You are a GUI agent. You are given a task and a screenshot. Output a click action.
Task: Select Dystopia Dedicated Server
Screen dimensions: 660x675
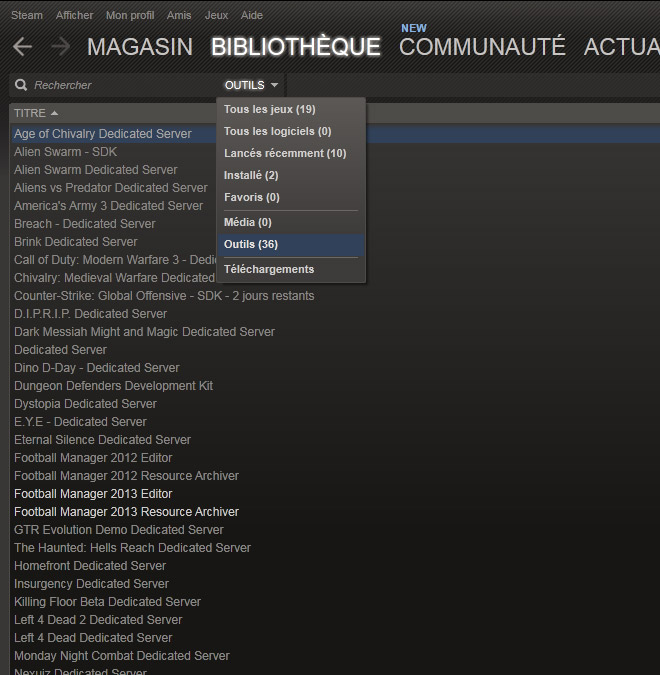[85, 404]
